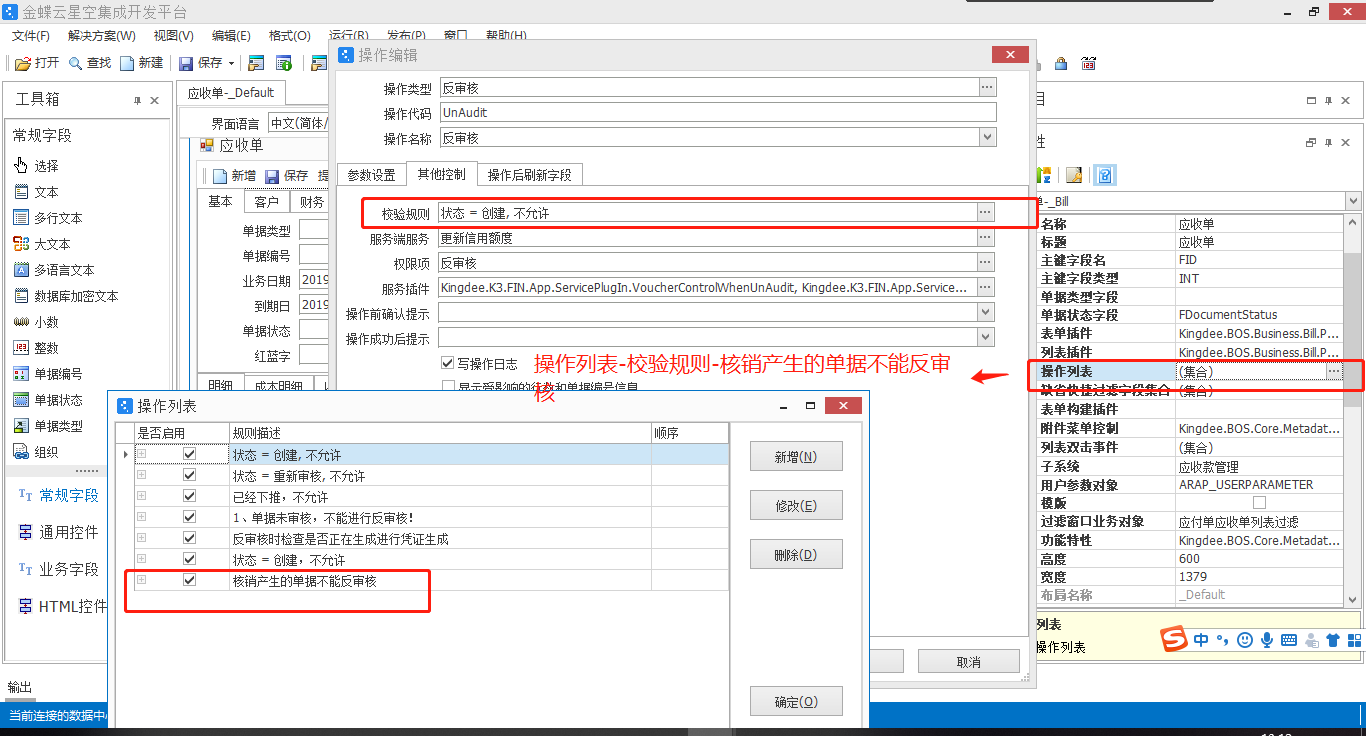The width and height of the screenshot is (1366, 736).
Task: Toggle enable checkbox for 已经下推，不允许 rule
Action: click(x=190, y=497)
